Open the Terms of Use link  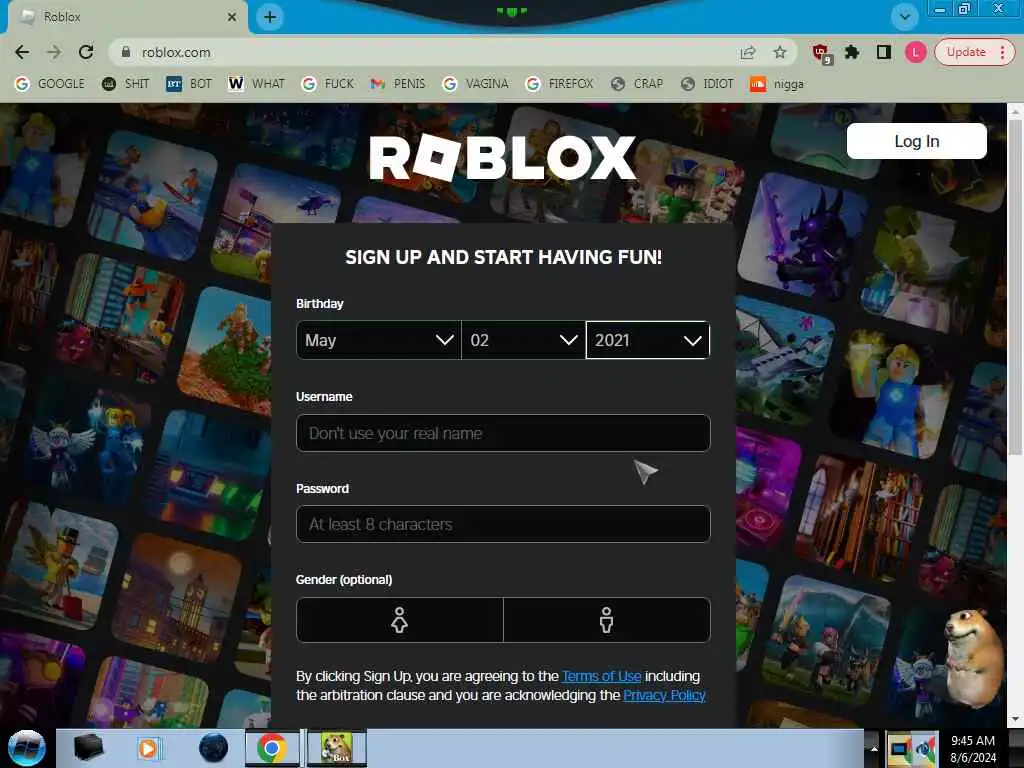point(601,677)
